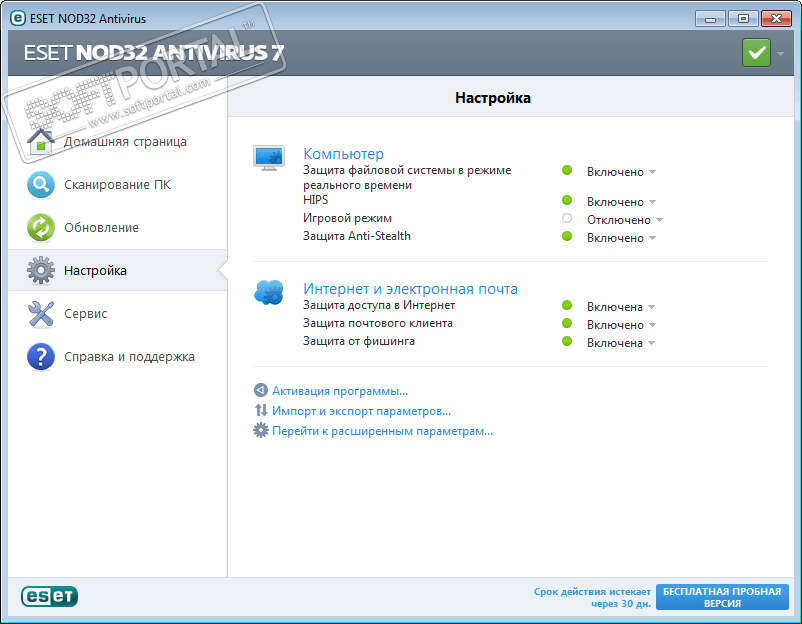Click the green Update arrows icon

(41, 228)
